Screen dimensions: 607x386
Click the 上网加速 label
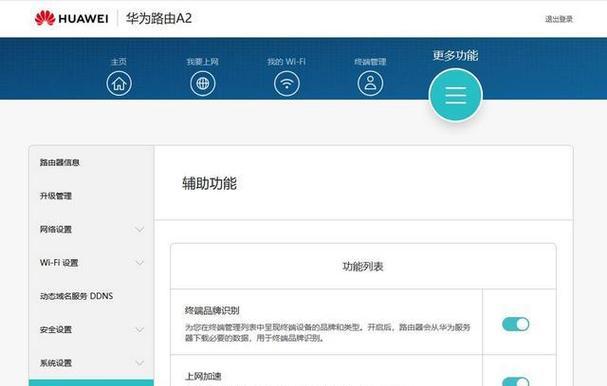pyautogui.click(x=203, y=376)
